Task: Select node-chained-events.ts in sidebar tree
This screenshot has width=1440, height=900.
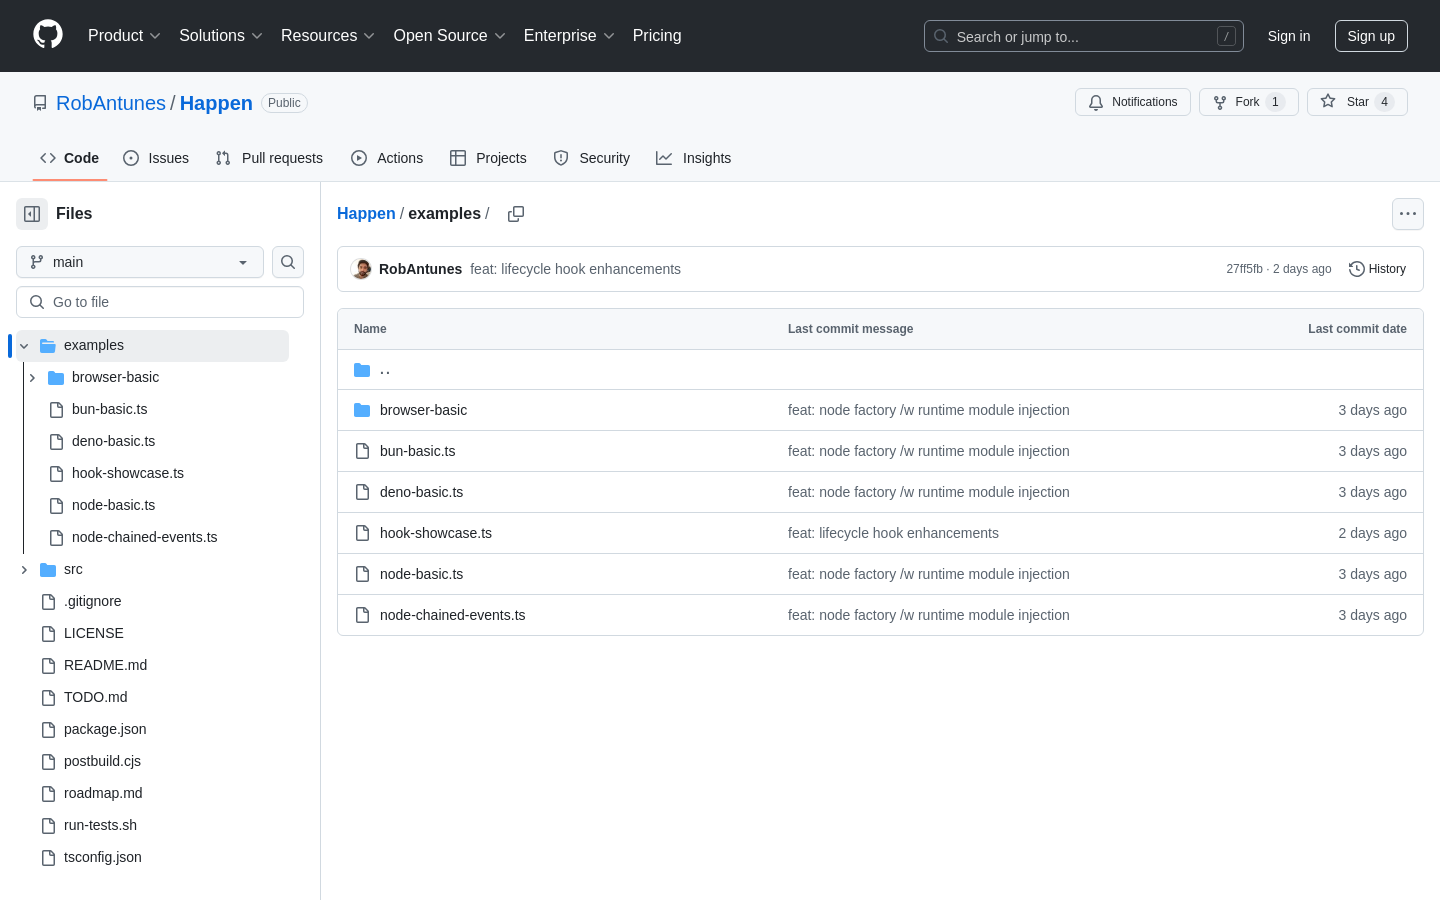Action: (x=145, y=537)
